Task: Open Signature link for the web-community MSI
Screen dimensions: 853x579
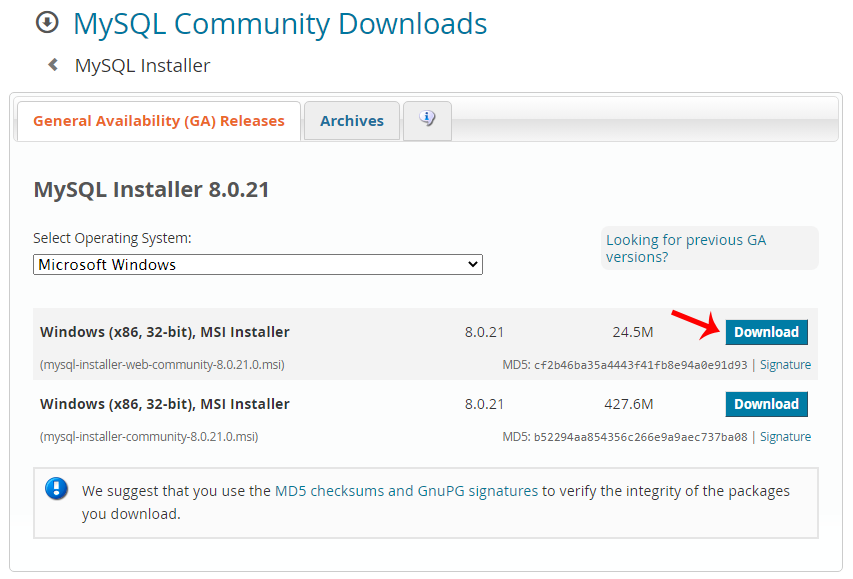Action: pyautogui.click(x=786, y=365)
